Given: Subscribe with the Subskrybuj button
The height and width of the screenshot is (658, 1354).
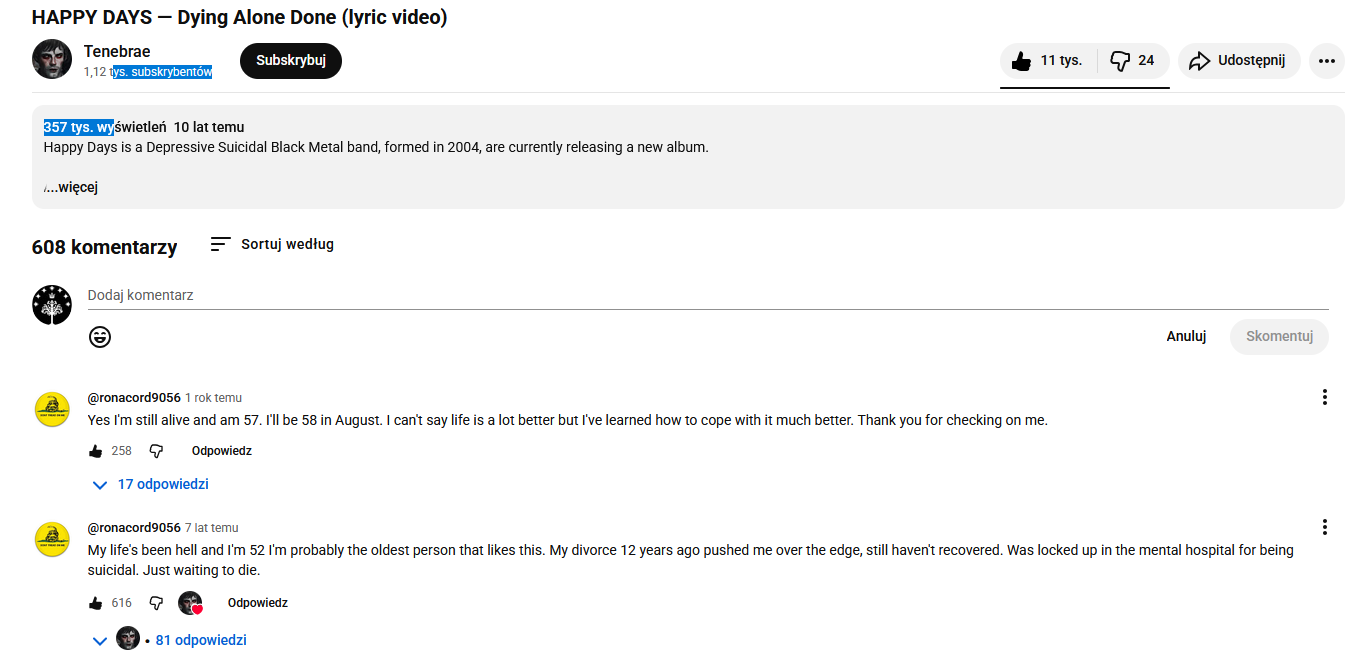Looking at the screenshot, I should click(x=291, y=61).
